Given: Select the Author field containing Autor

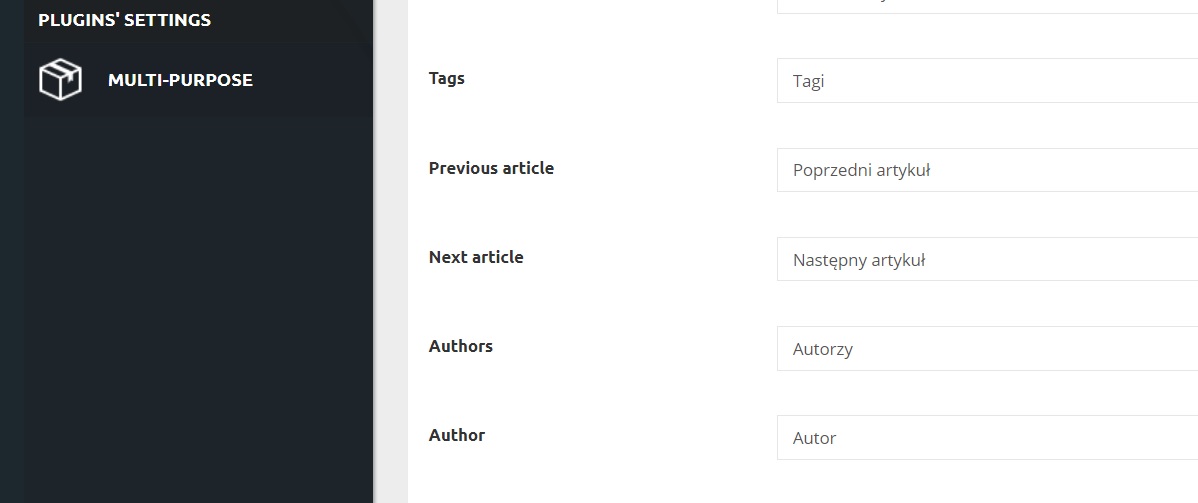Looking at the screenshot, I should click(987, 437).
